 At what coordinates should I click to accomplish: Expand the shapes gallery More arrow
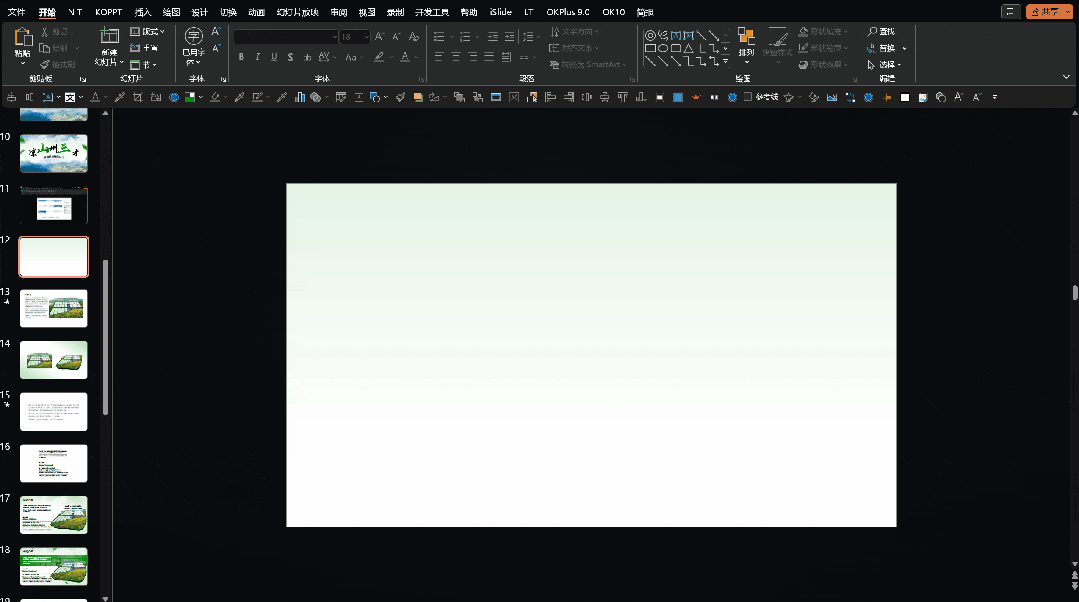pyautogui.click(x=725, y=62)
